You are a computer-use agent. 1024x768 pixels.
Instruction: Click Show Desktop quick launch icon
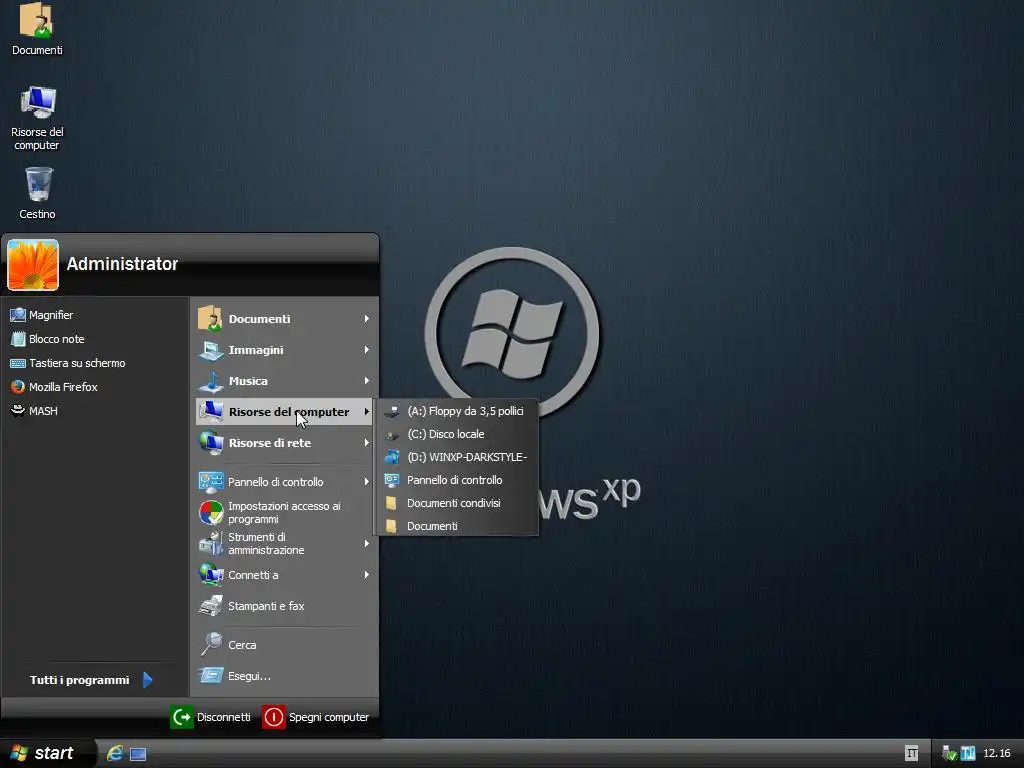click(138, 754)
